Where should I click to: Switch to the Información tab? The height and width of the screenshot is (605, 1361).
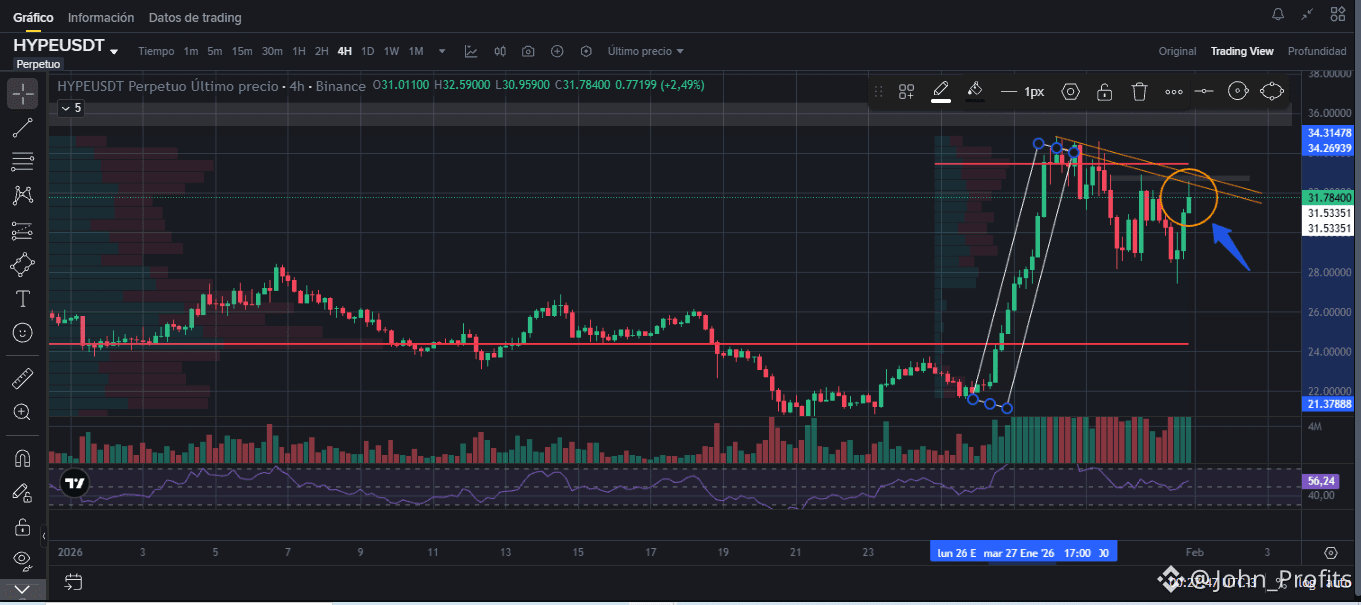point(101,18)
